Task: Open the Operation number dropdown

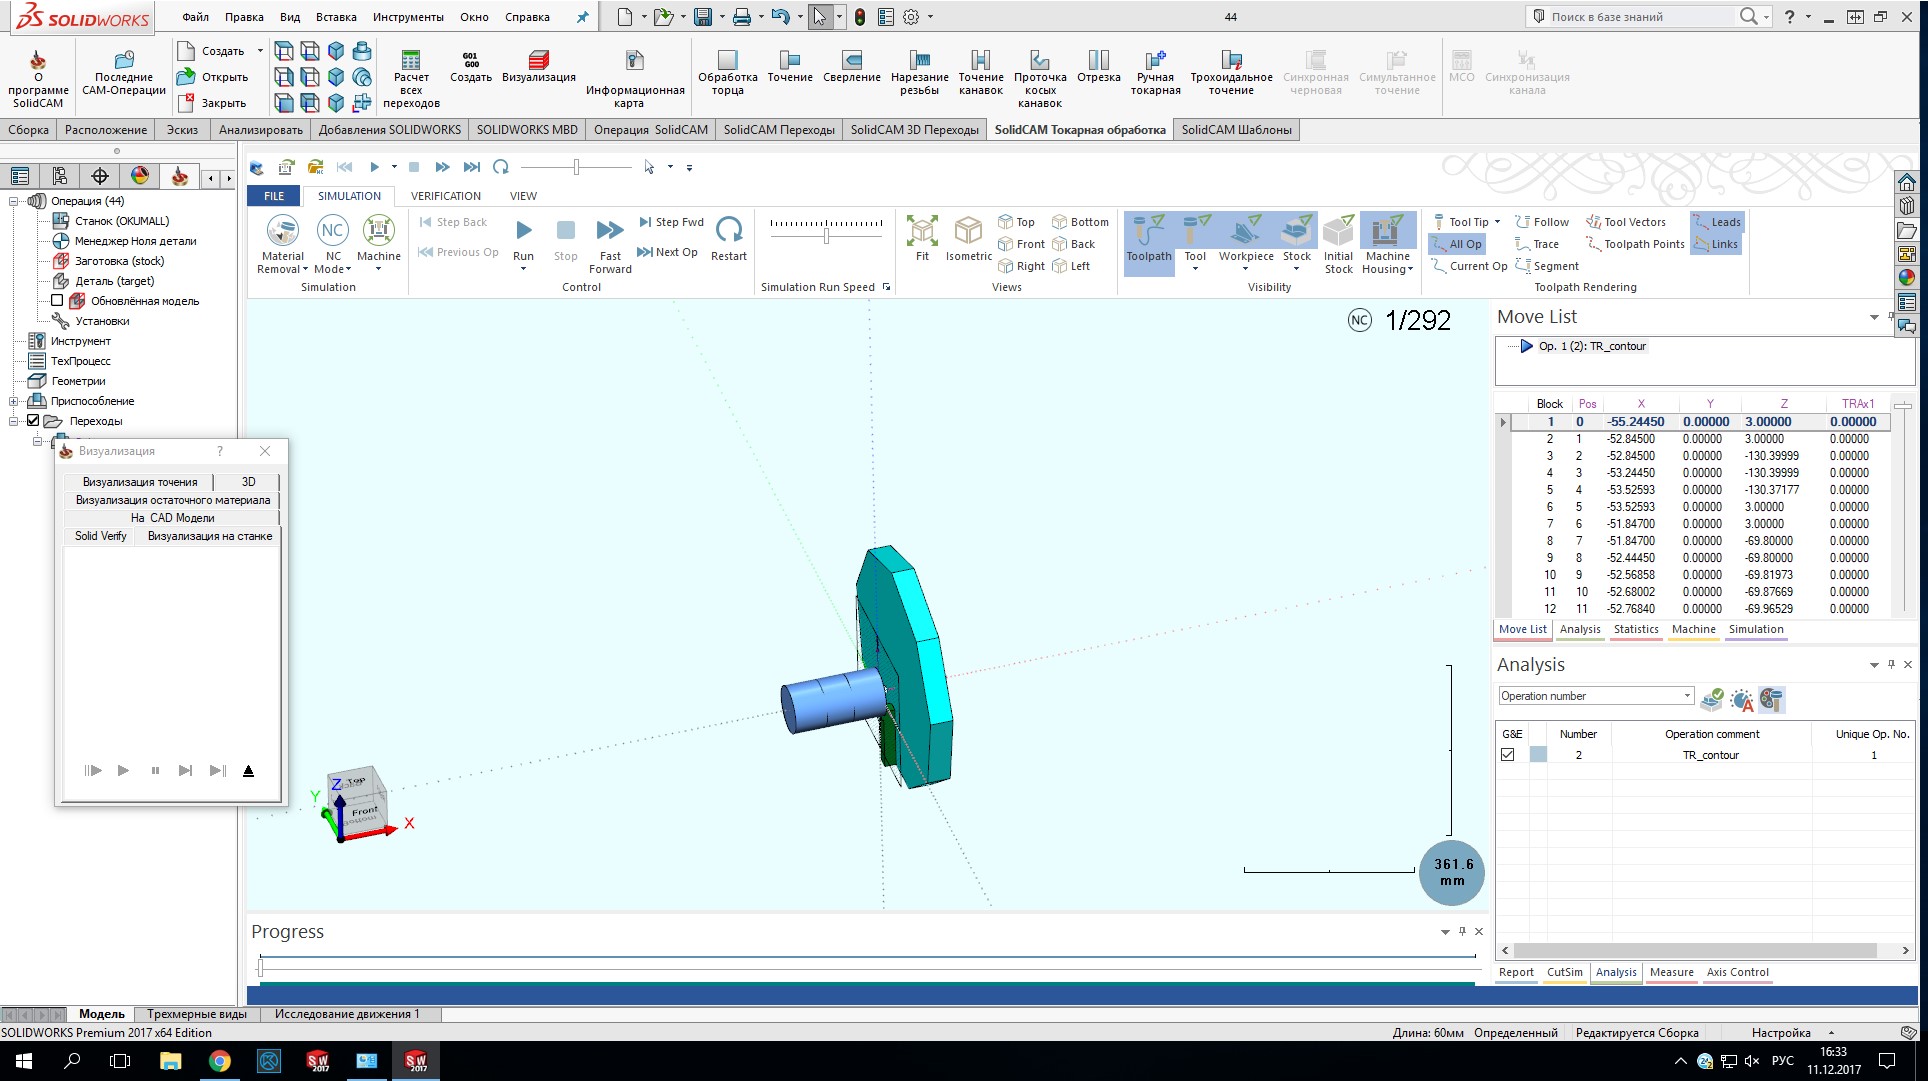Action: [x=1686, y=696]
